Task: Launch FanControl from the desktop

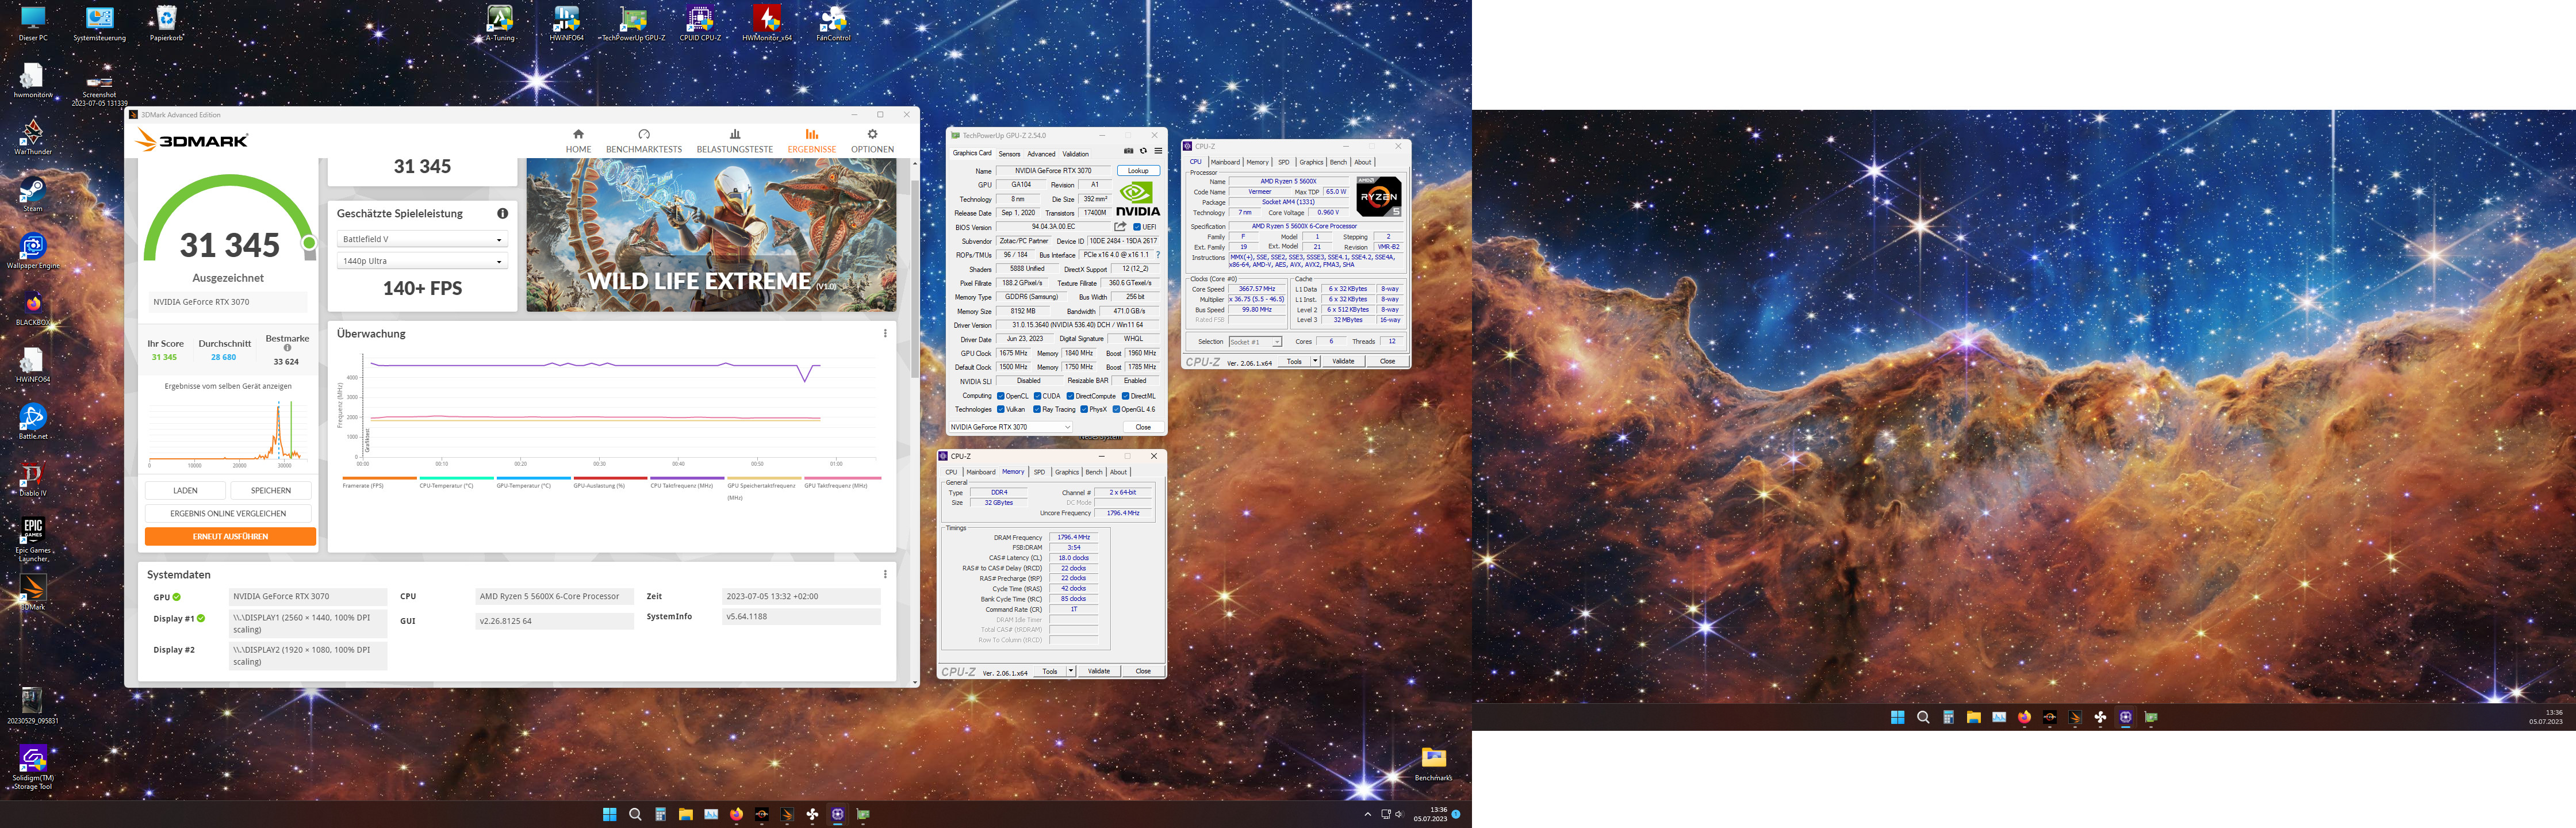Action: coord(833,23)
